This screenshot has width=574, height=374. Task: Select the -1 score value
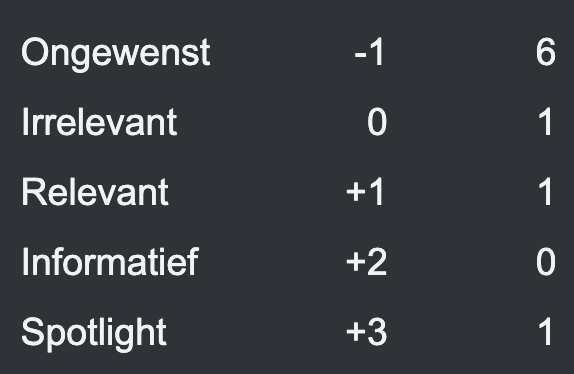coord(369,52)
